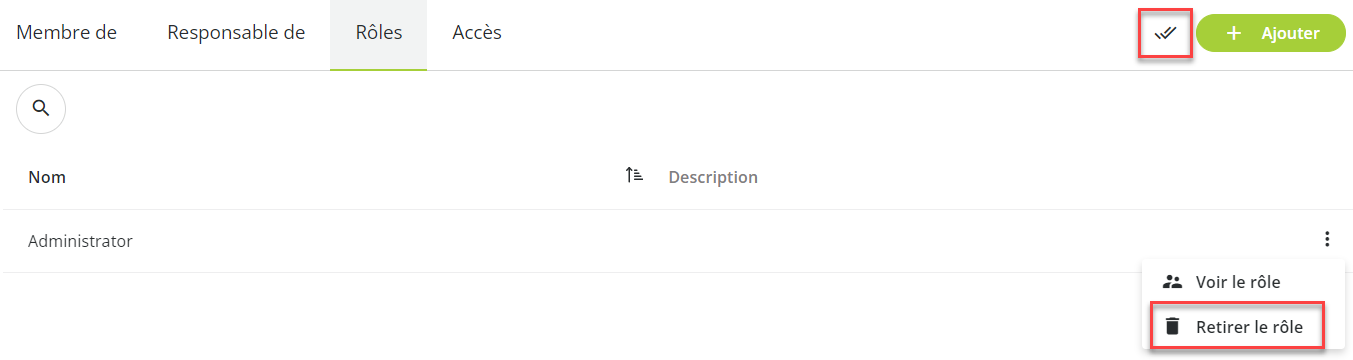Click the people icon next to Voir le rôle
The width and height of the screenshot is (1353, 360).
tap(1173, 282)
